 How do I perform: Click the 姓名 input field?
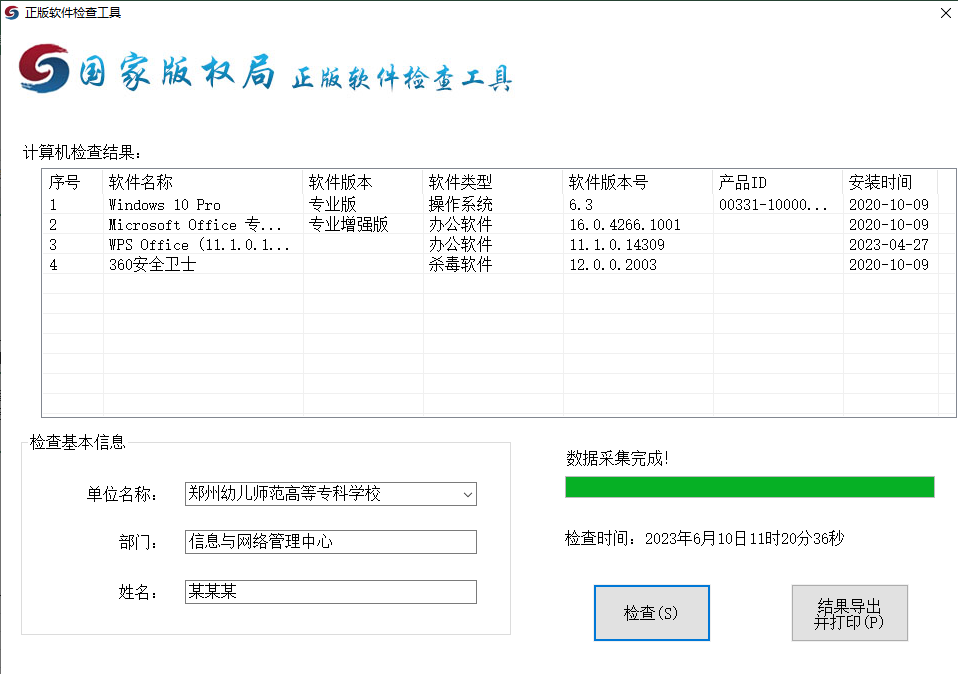(331, 592)
